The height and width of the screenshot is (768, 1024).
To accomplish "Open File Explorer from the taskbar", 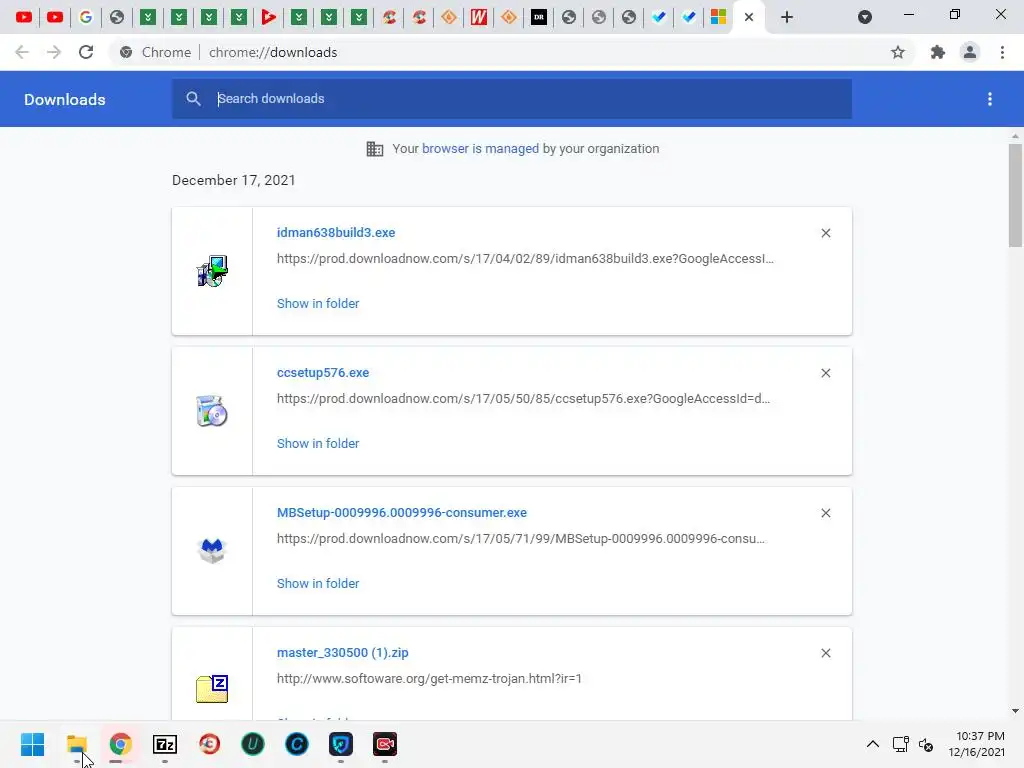I will [x=76, y=744].
